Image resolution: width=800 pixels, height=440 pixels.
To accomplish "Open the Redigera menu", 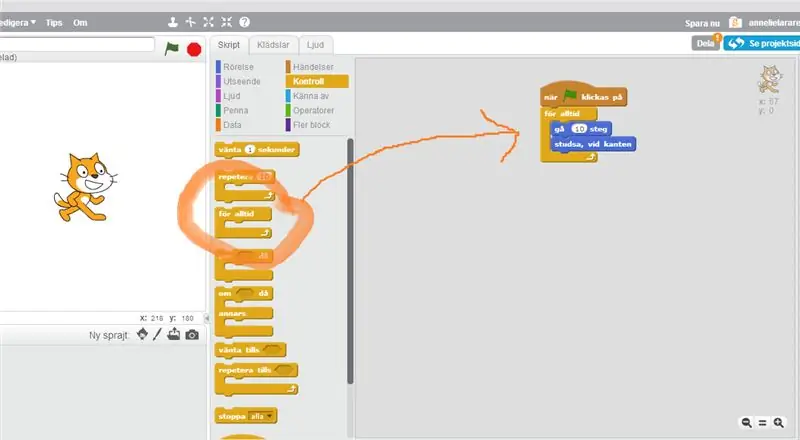I will coord(18,22).
